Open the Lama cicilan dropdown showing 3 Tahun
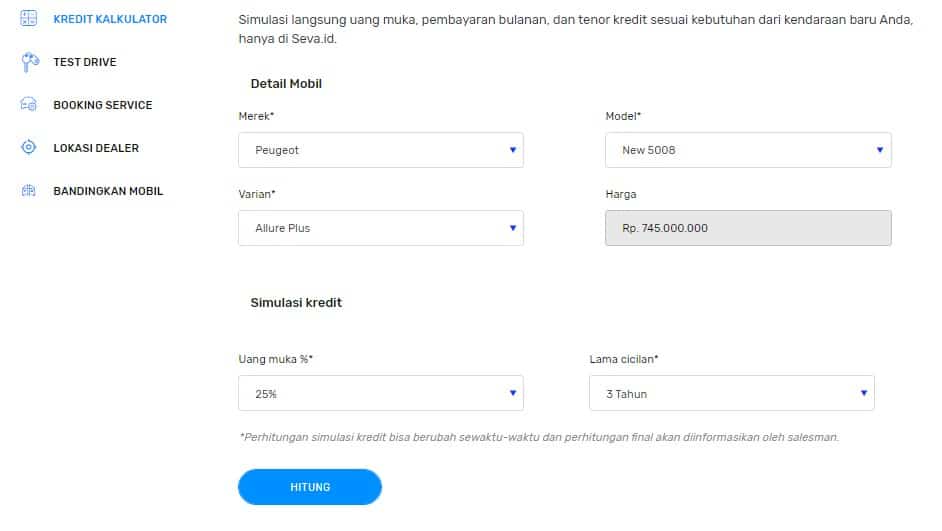Viewport: 942px width, 531px height. [732, 393]
